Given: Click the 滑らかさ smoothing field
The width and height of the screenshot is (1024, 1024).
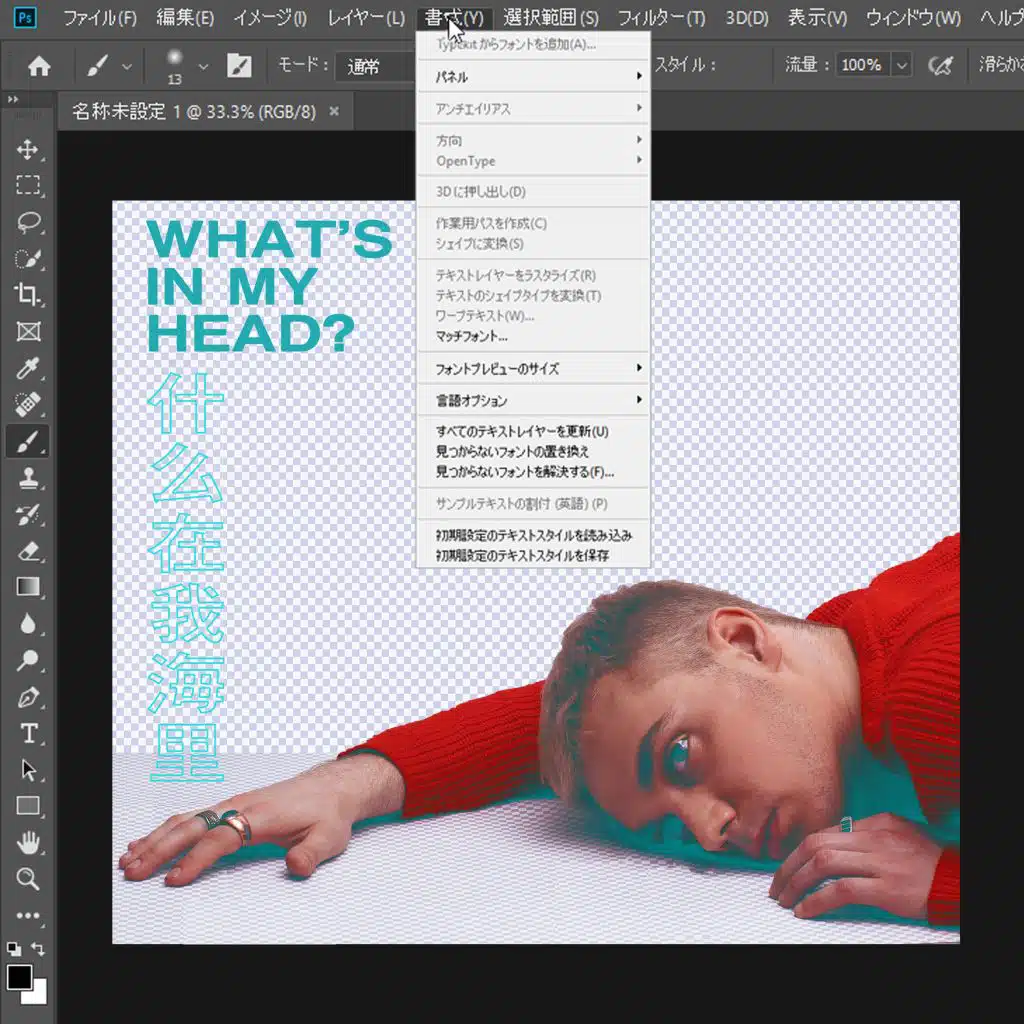Looking at the screenshot, I should (x=1000, y=65).
